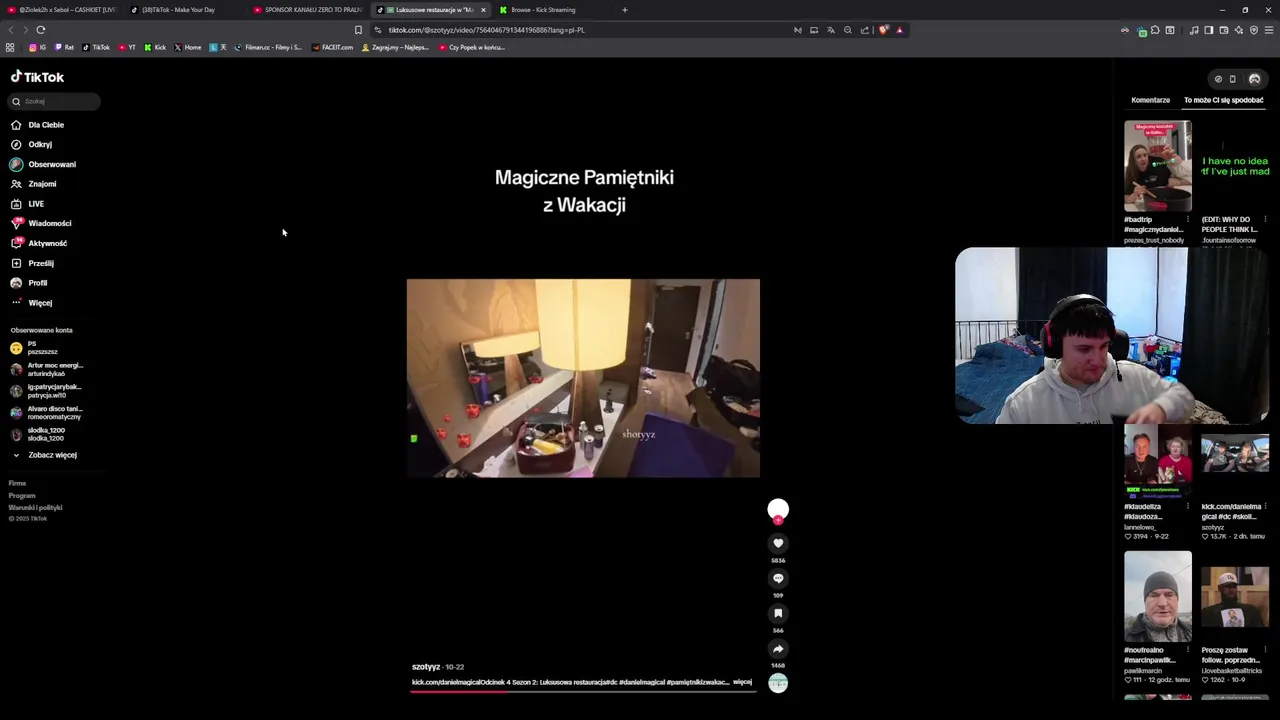
Task: Open the Kick bookmark in bookmarks bar
Action: 155,47
